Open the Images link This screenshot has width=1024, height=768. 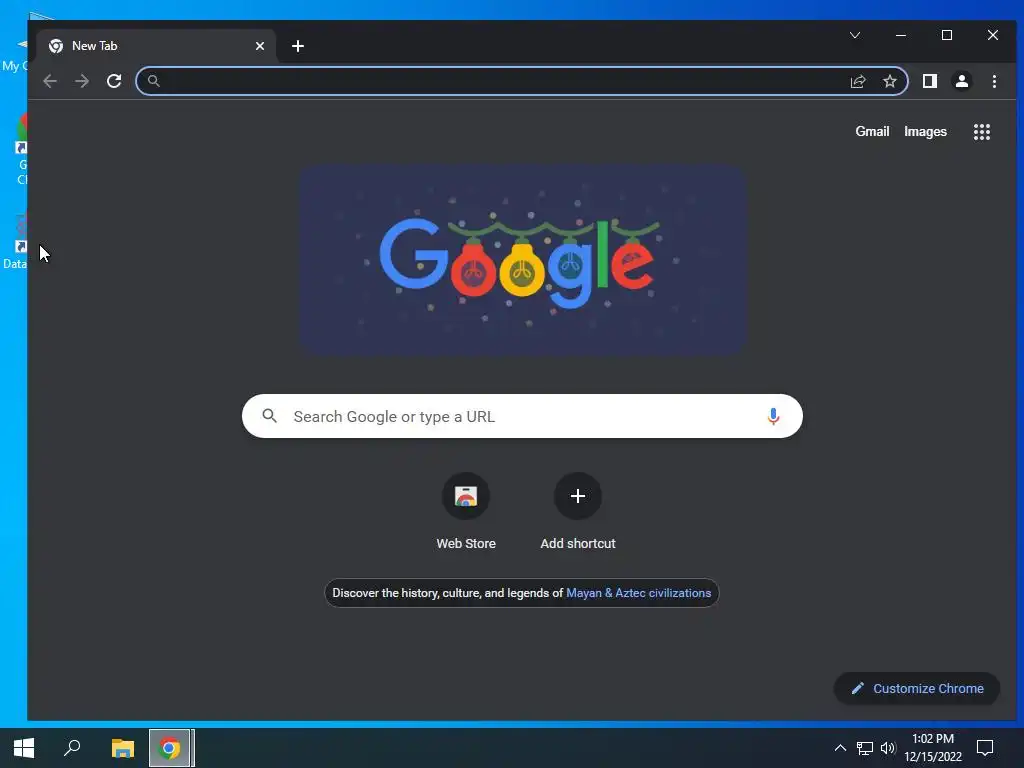click(x=925, y=131)
